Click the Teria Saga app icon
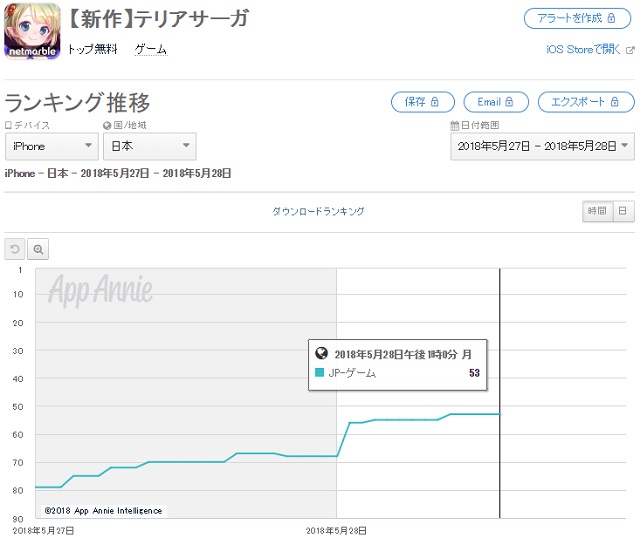 click(x=31, y=32)
